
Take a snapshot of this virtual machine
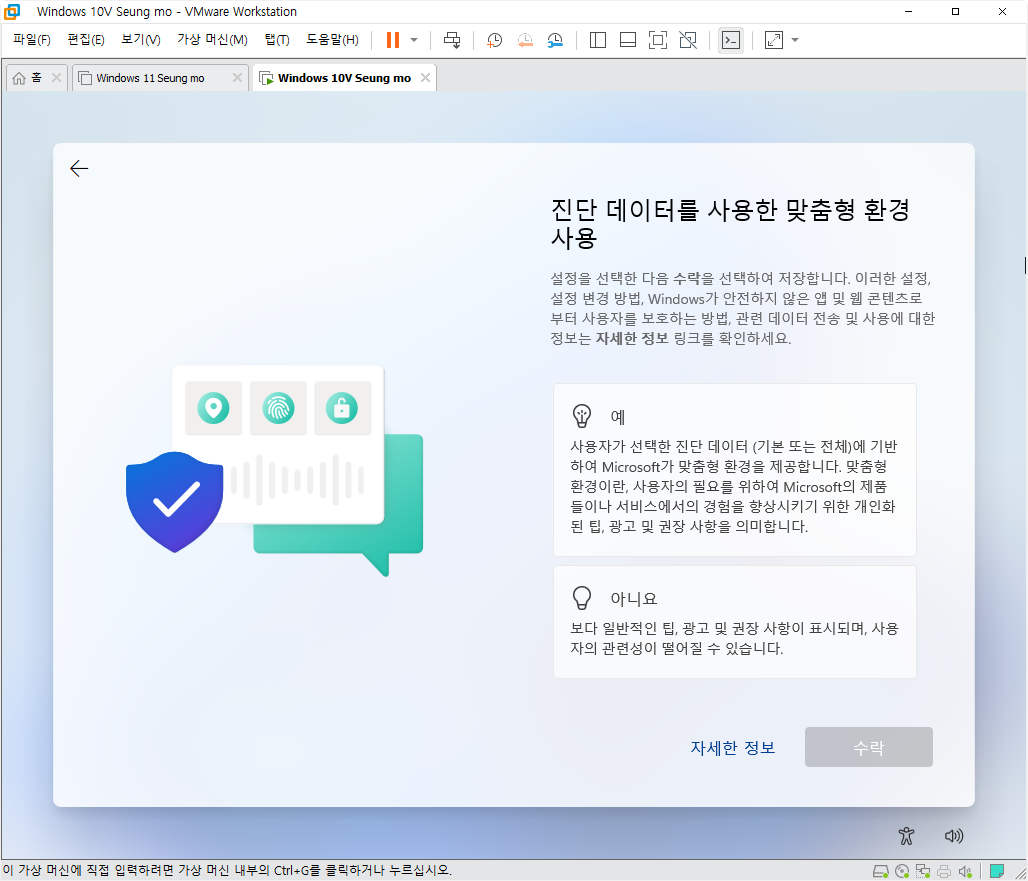click(x=494, y=40)
